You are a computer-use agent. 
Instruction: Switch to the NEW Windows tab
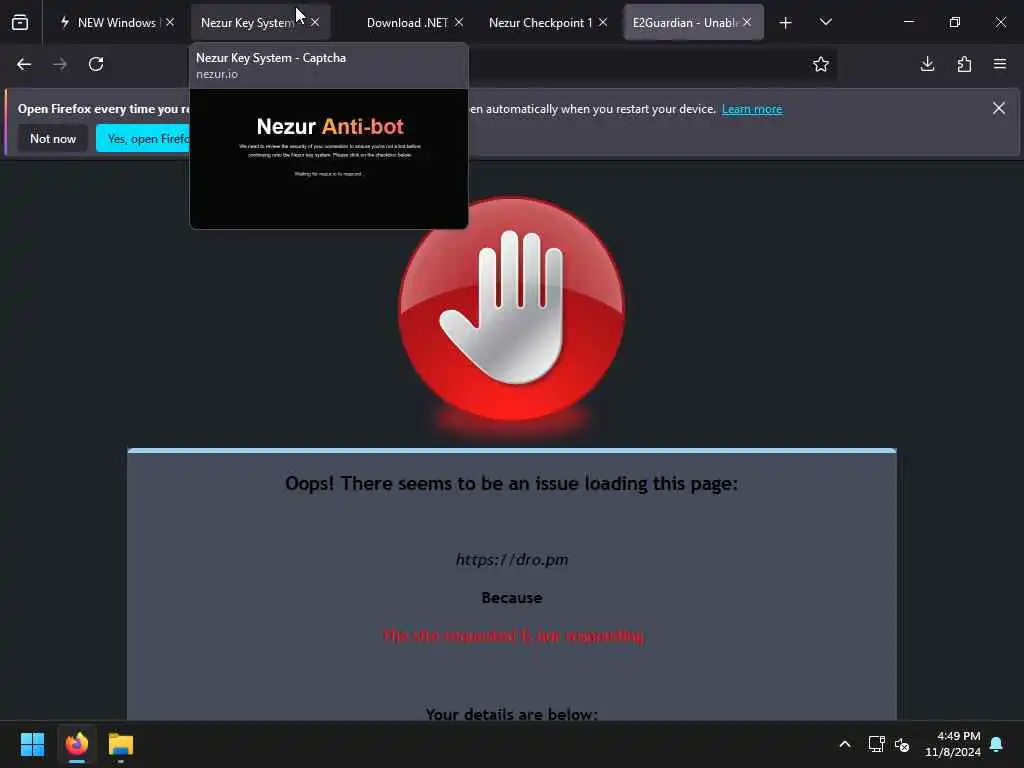tap(116, 22)
